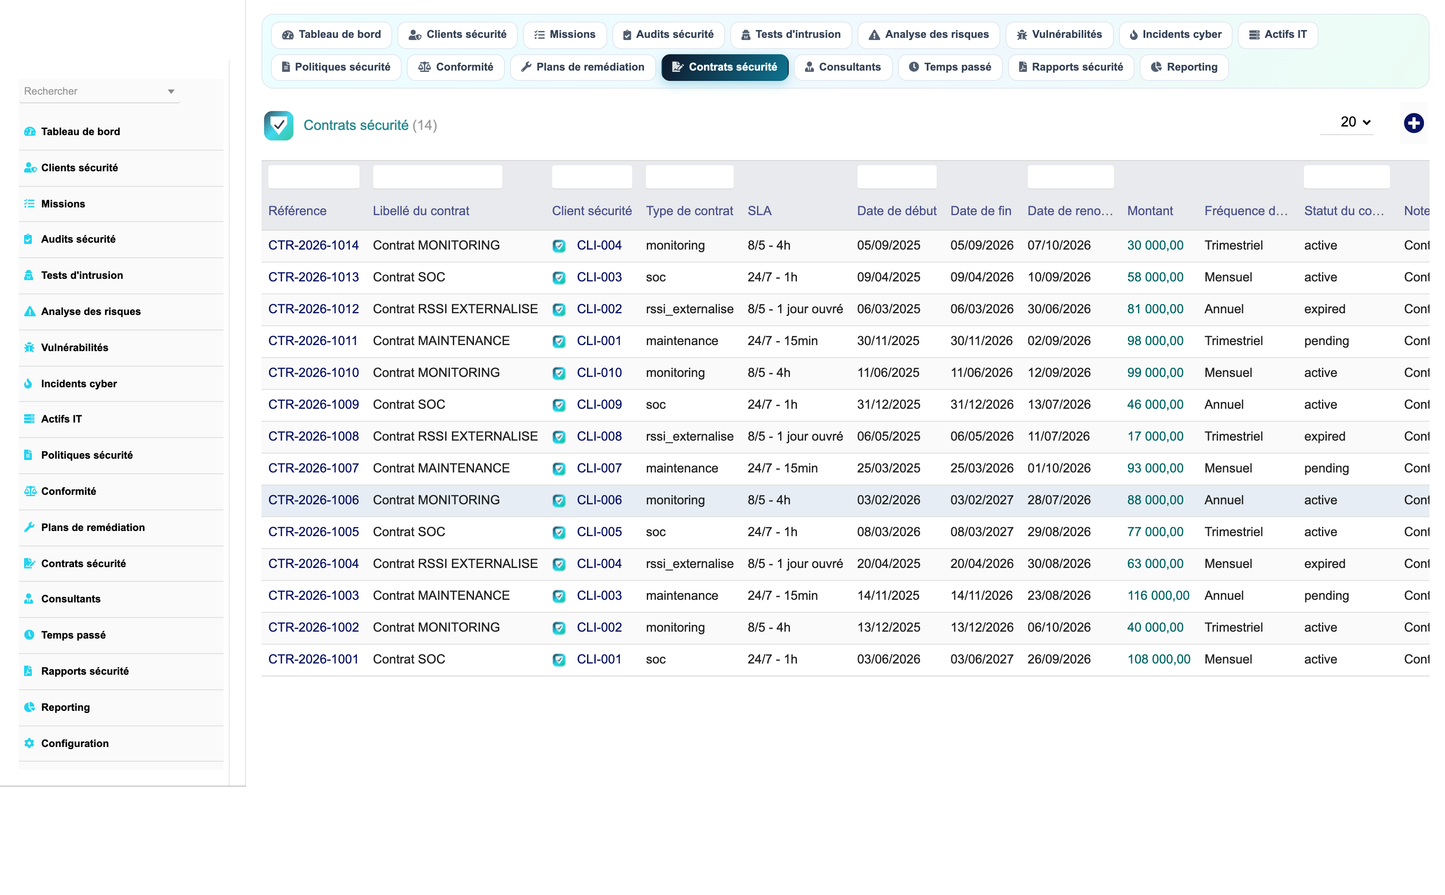This screenshot has width=1445, height=895.
Task: Click the client icon in CTR-2026-1010 row
Action: [x=559, y=373]
